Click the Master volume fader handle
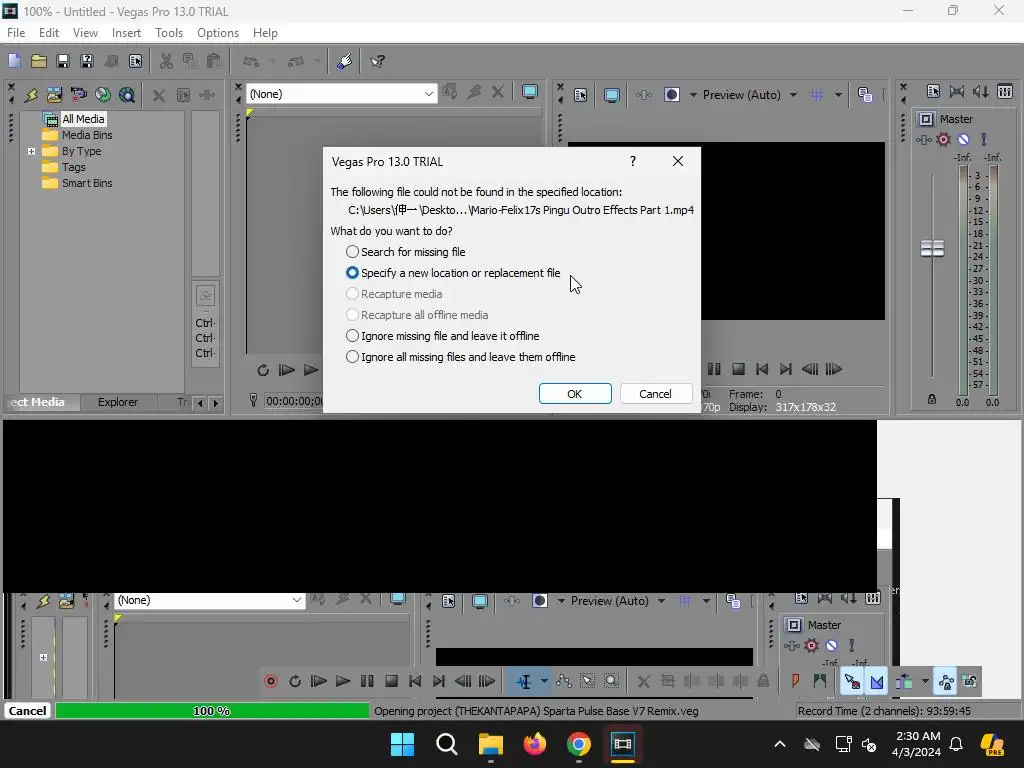Image resolution: width=1024 pixels, height=768 pixels. click(932, 248)
